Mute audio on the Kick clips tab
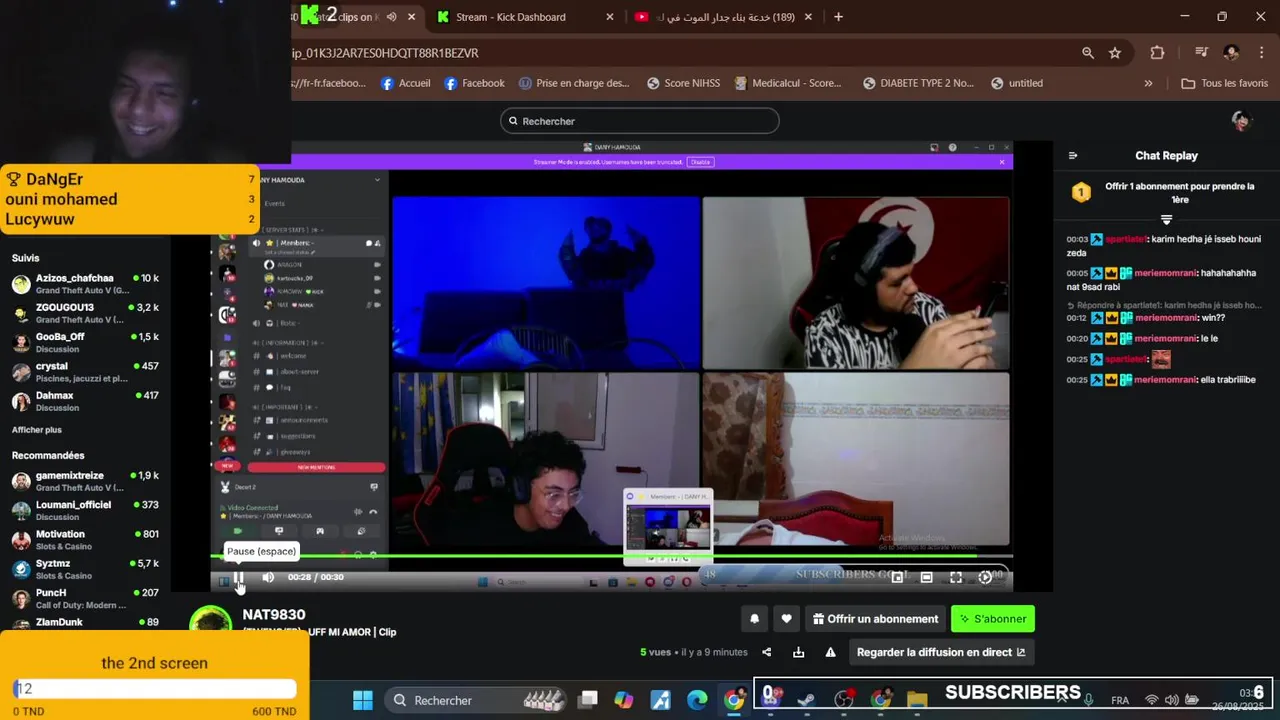 tap(392, 17)
